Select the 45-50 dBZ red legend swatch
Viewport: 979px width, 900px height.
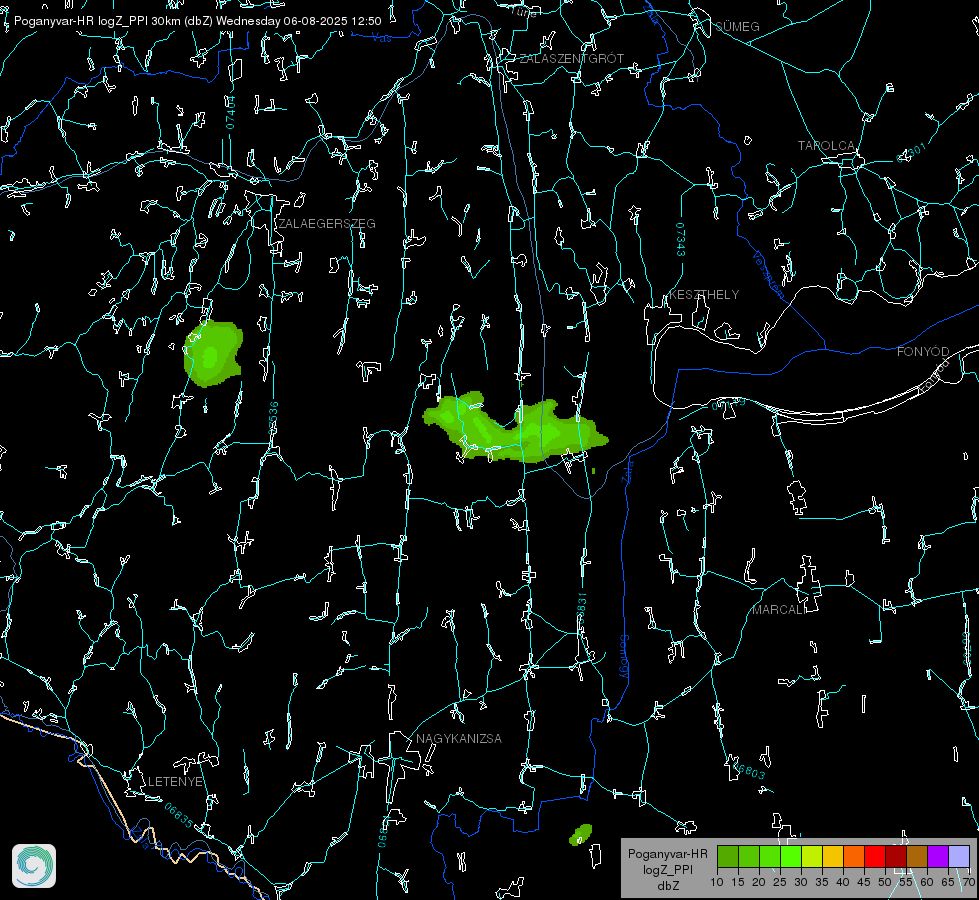875,856
